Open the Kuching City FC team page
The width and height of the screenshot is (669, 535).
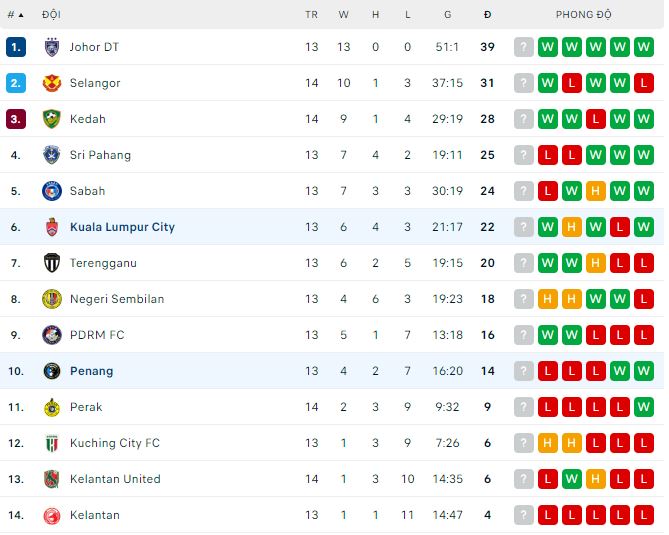click(x=114, y=443)
